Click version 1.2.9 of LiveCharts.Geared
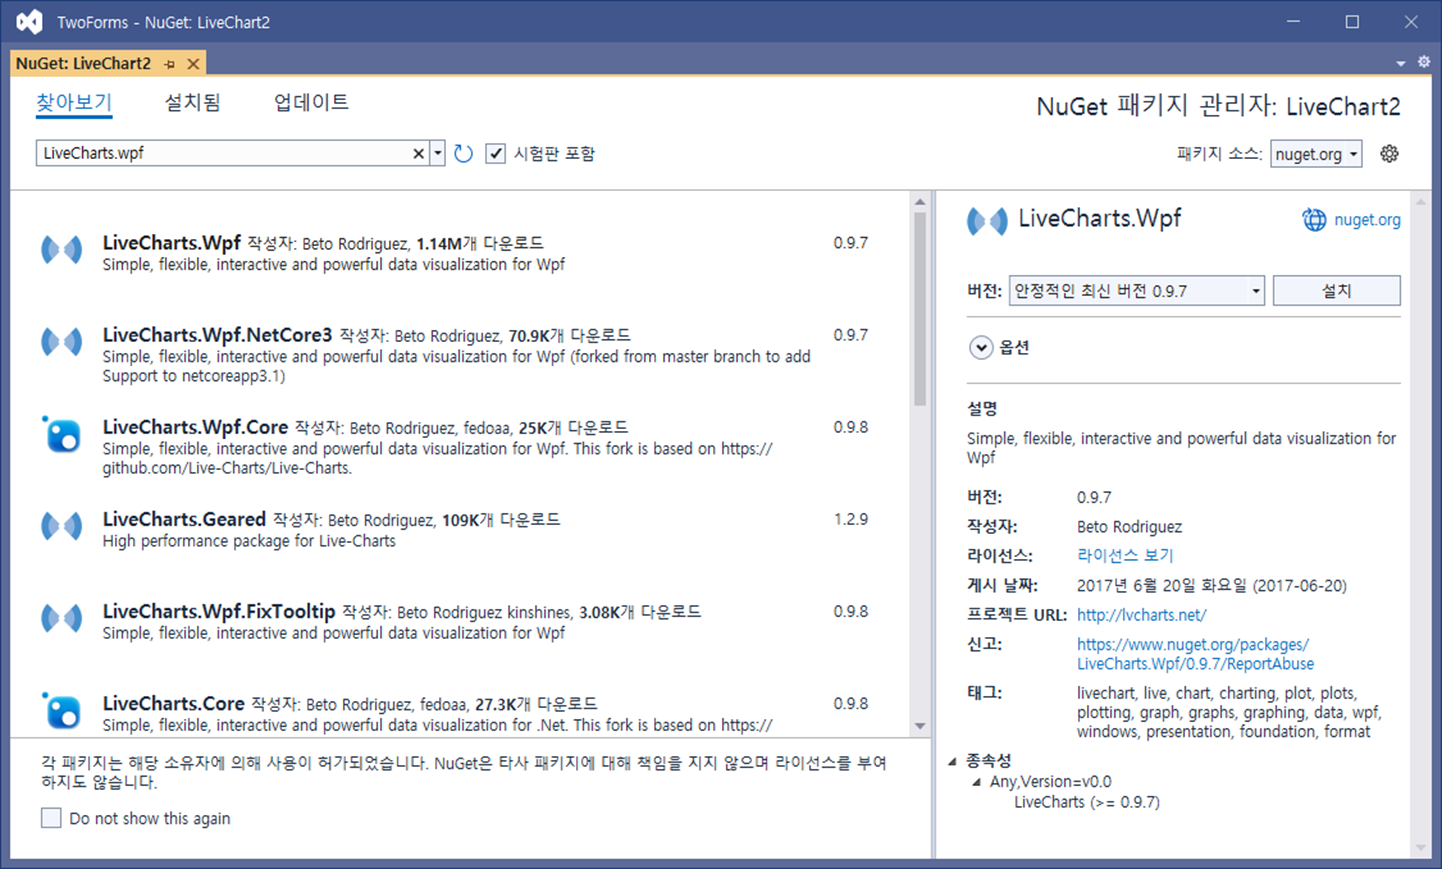This screenshot has height=869, width=1442. 851,519
